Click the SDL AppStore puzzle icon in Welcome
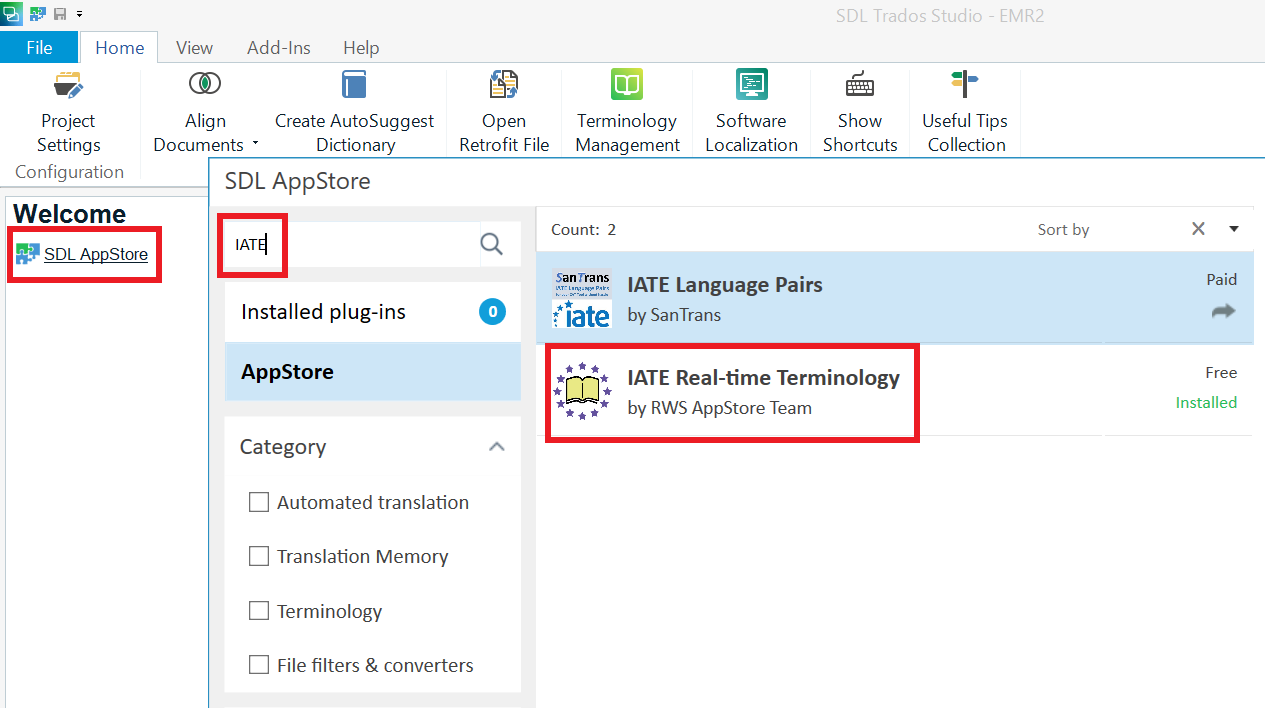This screenshot has width=1265, height=708. (x=27, y=254)
